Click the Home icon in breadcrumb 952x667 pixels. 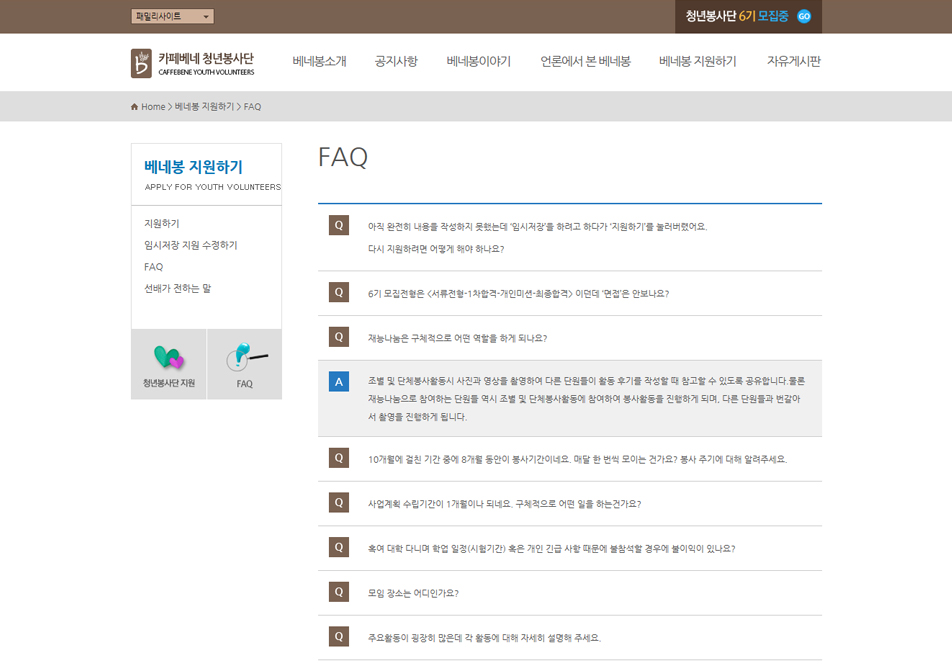[135, 107]
